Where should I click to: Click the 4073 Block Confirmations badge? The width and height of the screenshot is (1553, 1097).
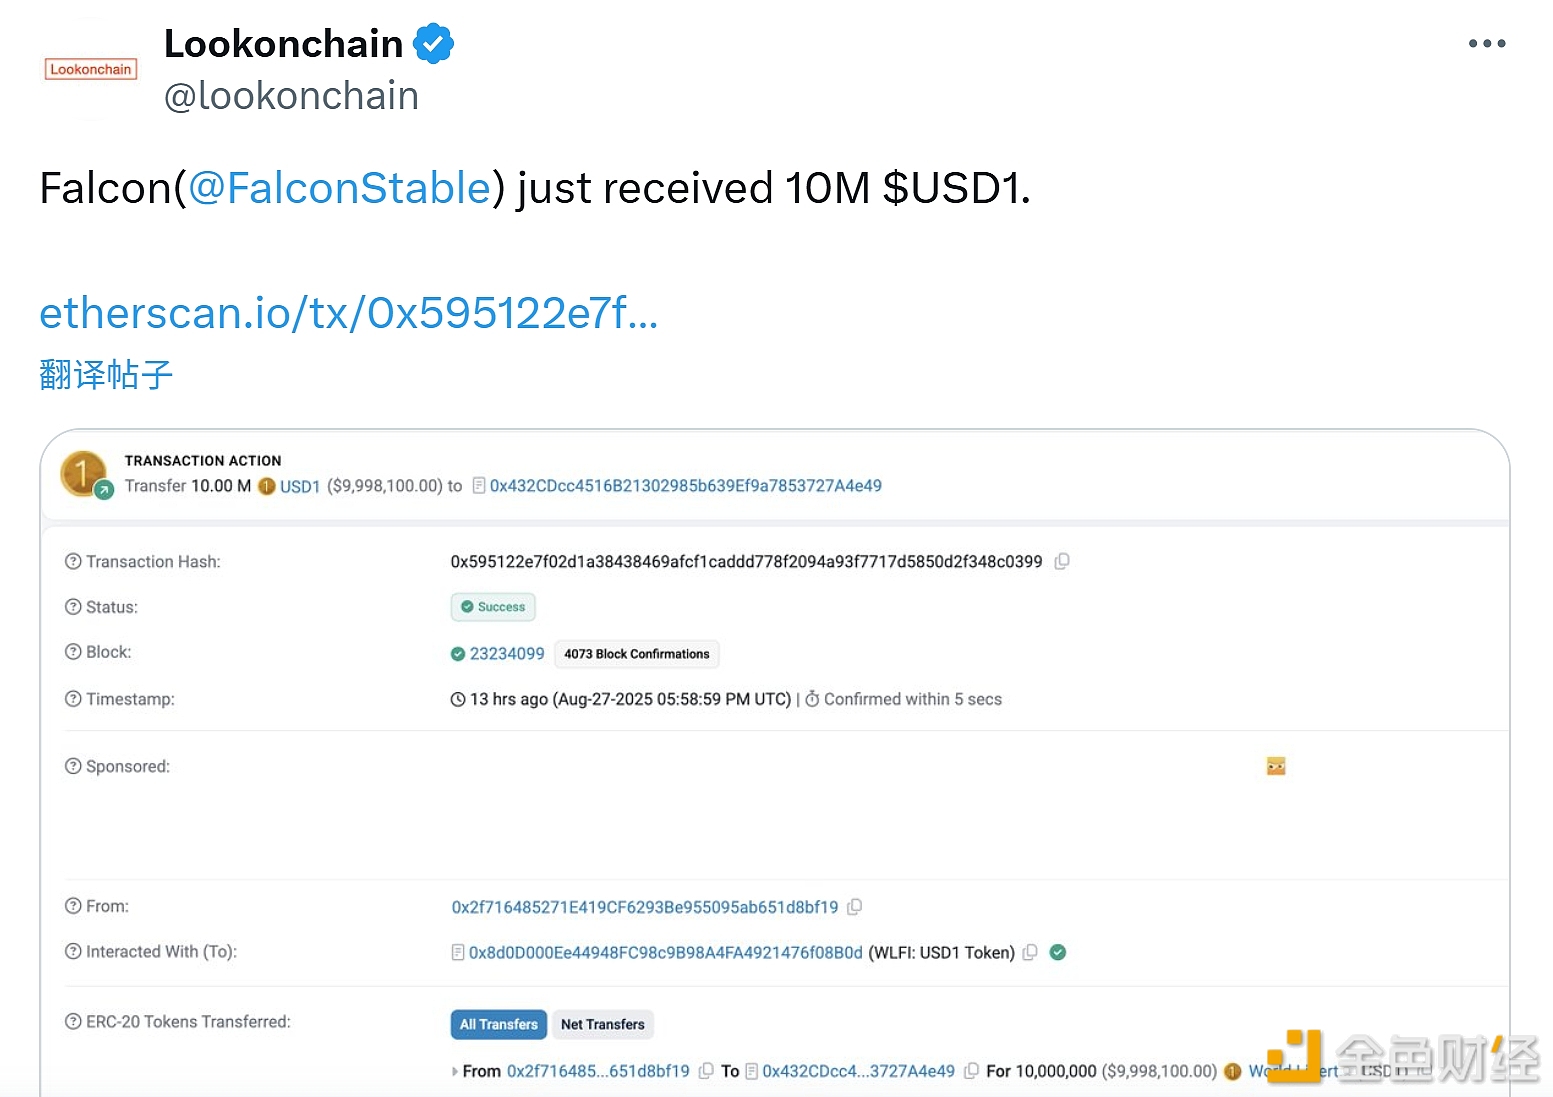636,654
